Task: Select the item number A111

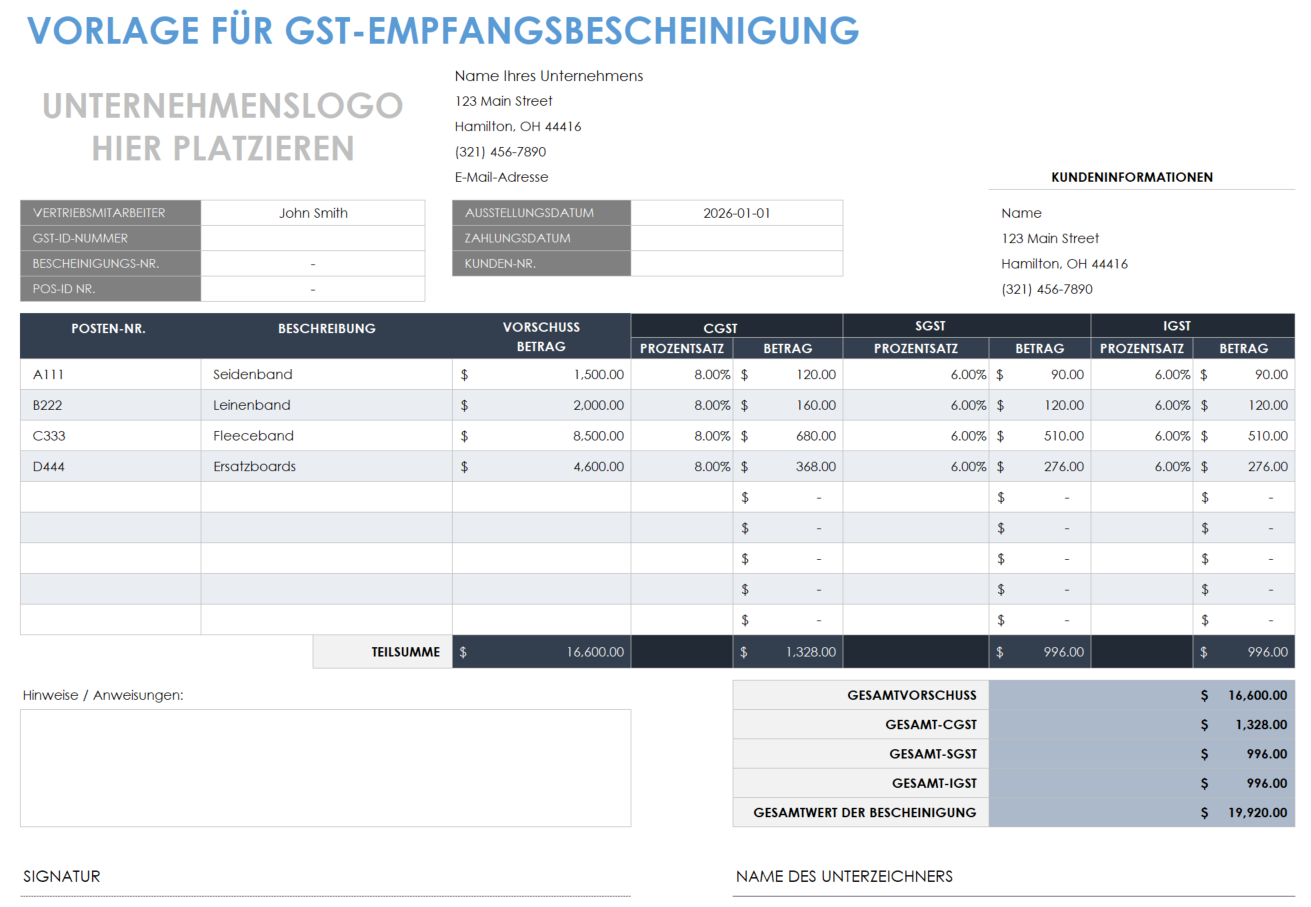Action: pyautogui.click(x=50, y=374)
